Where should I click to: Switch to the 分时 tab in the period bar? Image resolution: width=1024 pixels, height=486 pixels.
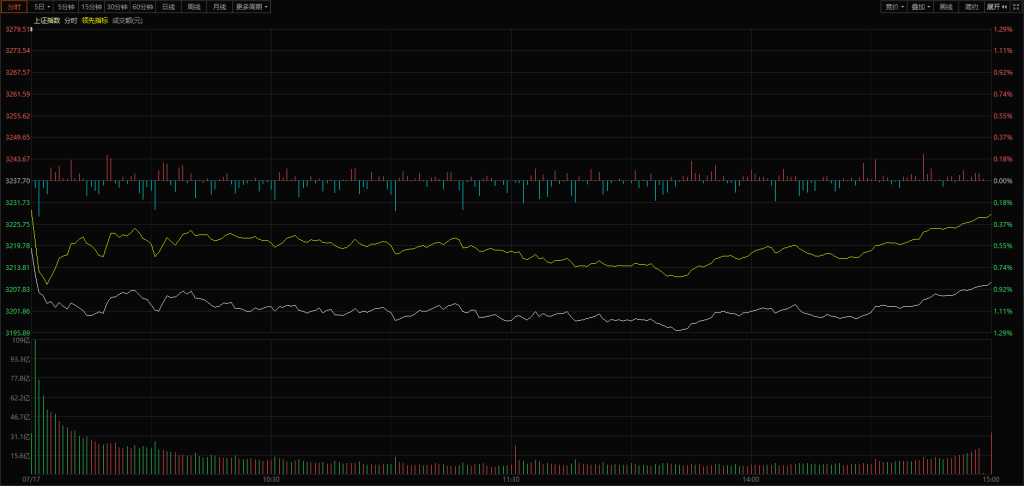pyautogui.click(x=14, y=7)
